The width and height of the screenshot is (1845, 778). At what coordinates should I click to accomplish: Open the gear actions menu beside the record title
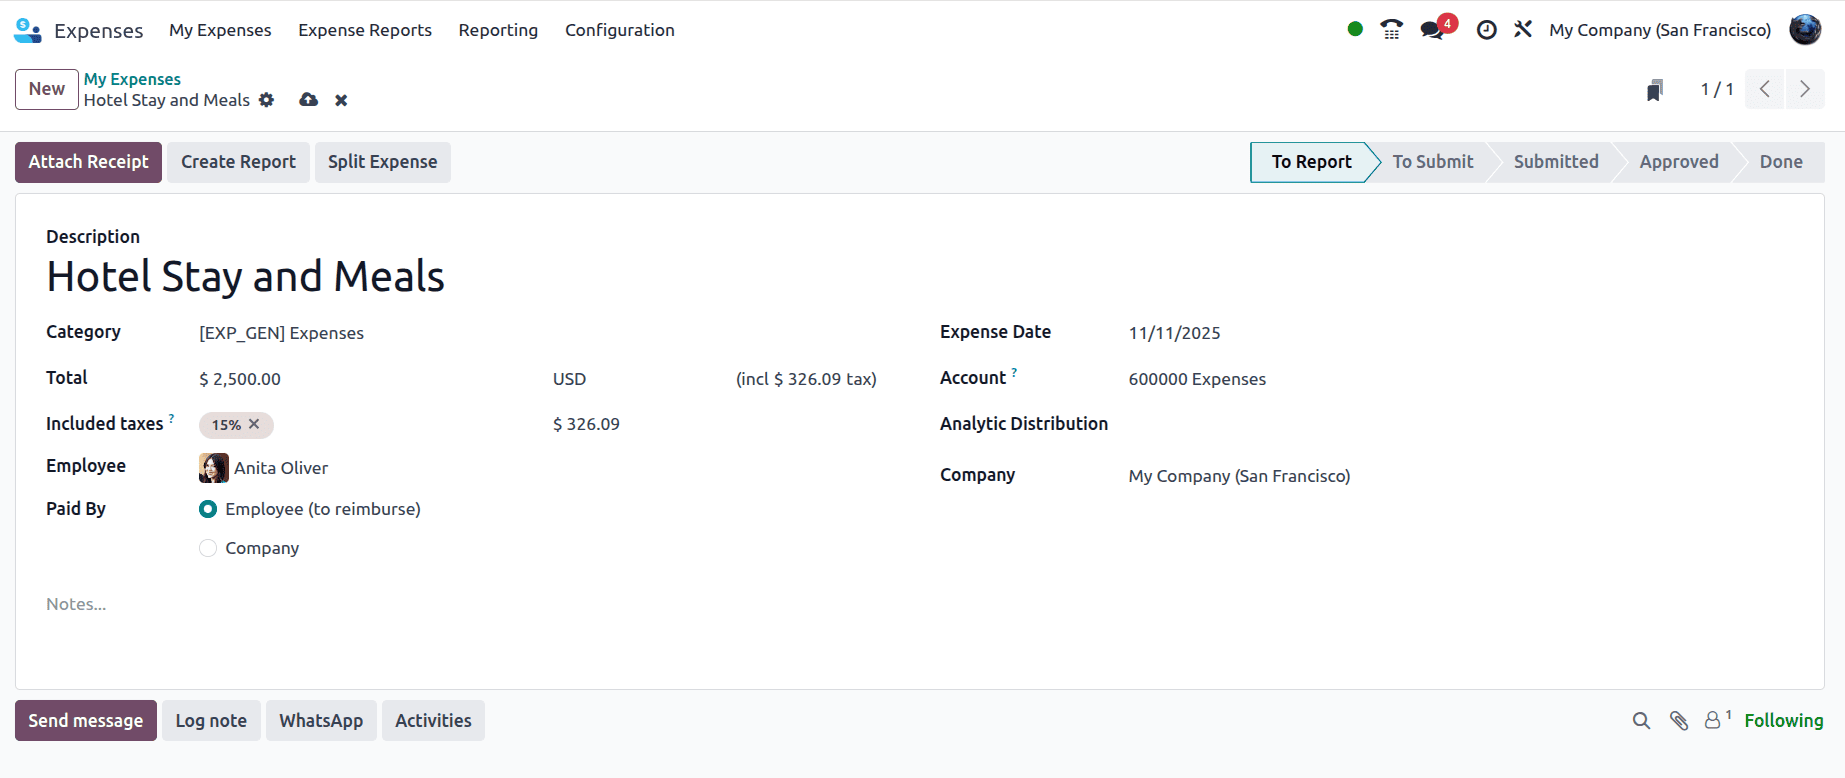(x=266, y=100)
